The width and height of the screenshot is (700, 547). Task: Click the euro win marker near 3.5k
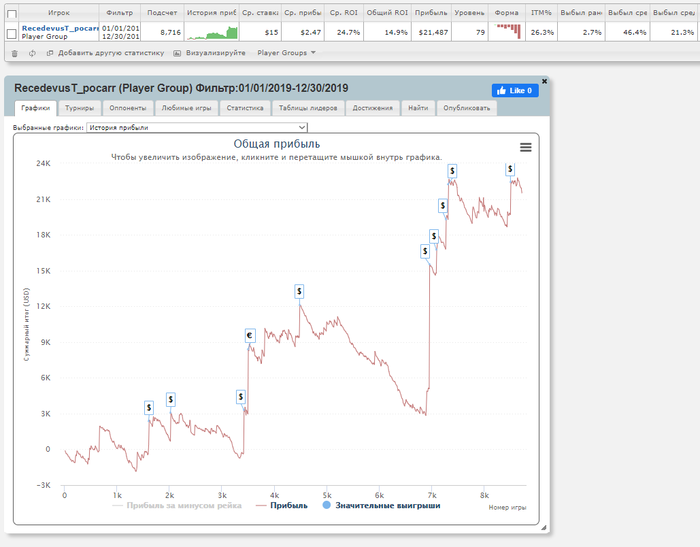point(250,335)
